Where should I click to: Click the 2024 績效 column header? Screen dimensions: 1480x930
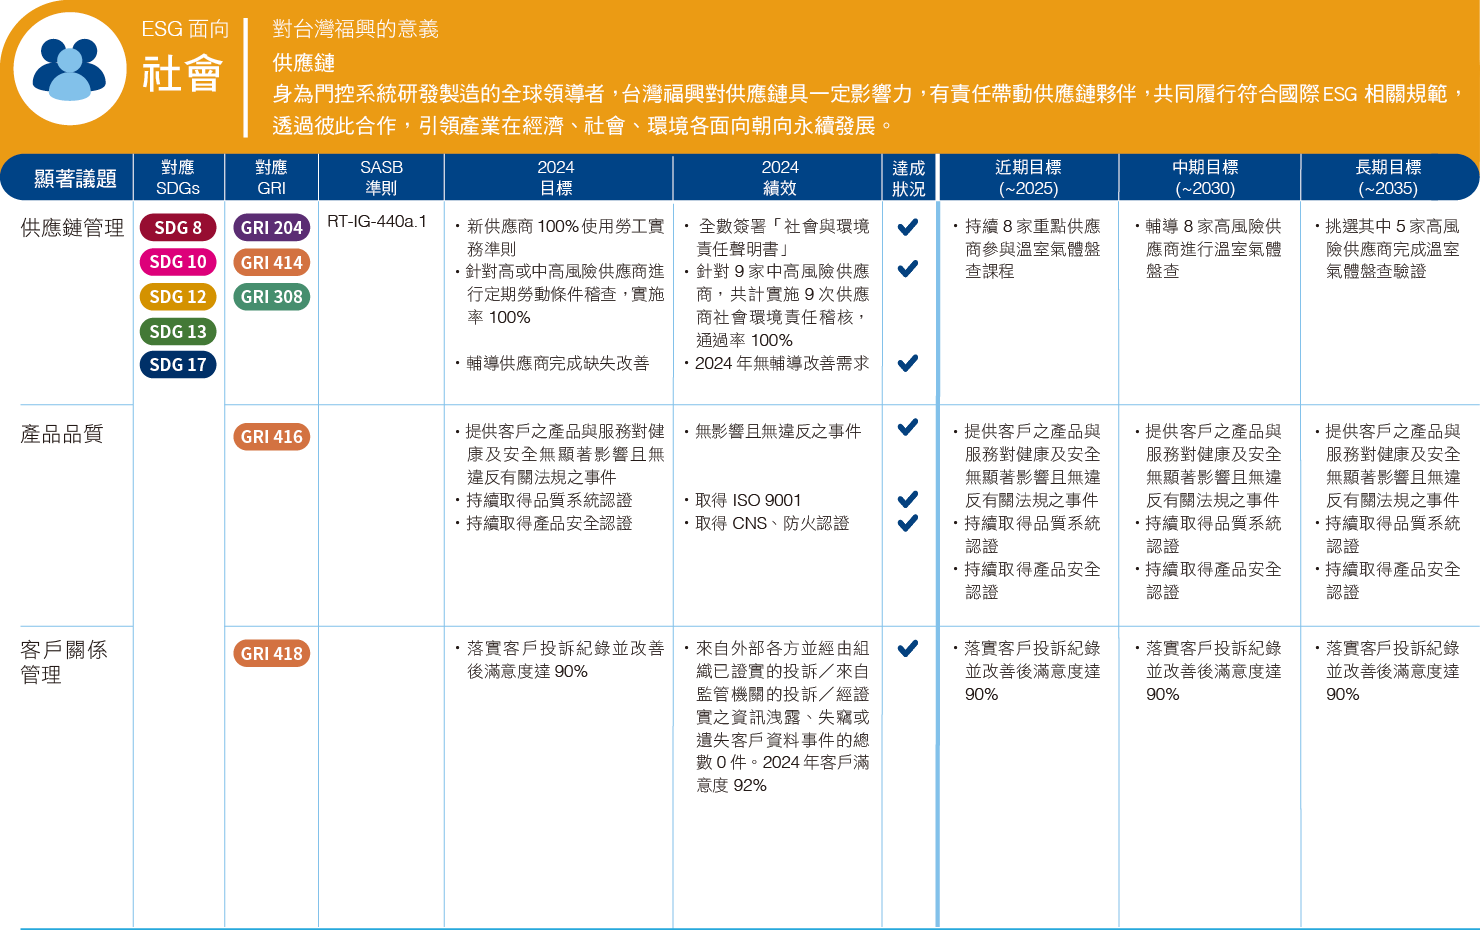tap(780, 178)
